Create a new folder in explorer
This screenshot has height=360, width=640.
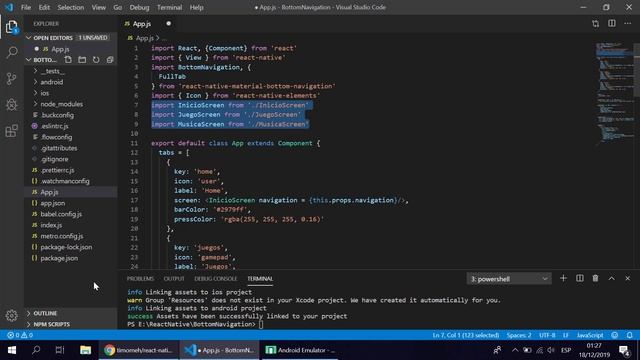tap(82, 60)
